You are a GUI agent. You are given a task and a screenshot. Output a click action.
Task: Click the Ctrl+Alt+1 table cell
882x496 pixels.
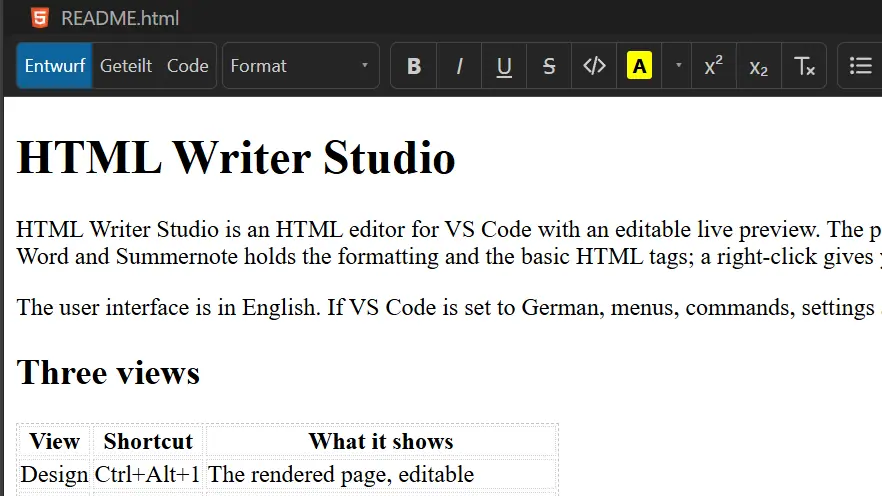148,474
